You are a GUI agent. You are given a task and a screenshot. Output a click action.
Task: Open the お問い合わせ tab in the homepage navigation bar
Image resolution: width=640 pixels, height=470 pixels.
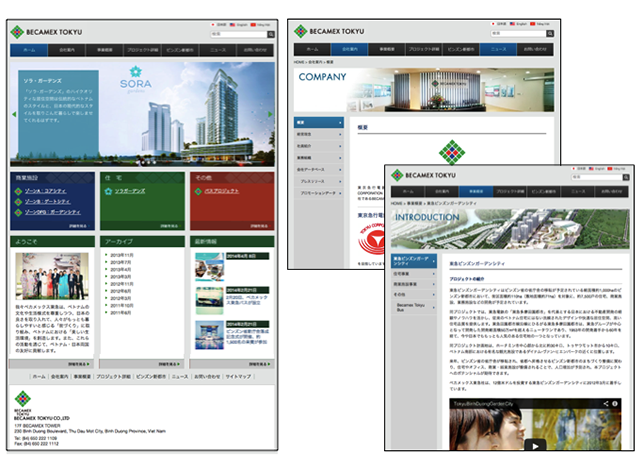click(x=256, y=50)
